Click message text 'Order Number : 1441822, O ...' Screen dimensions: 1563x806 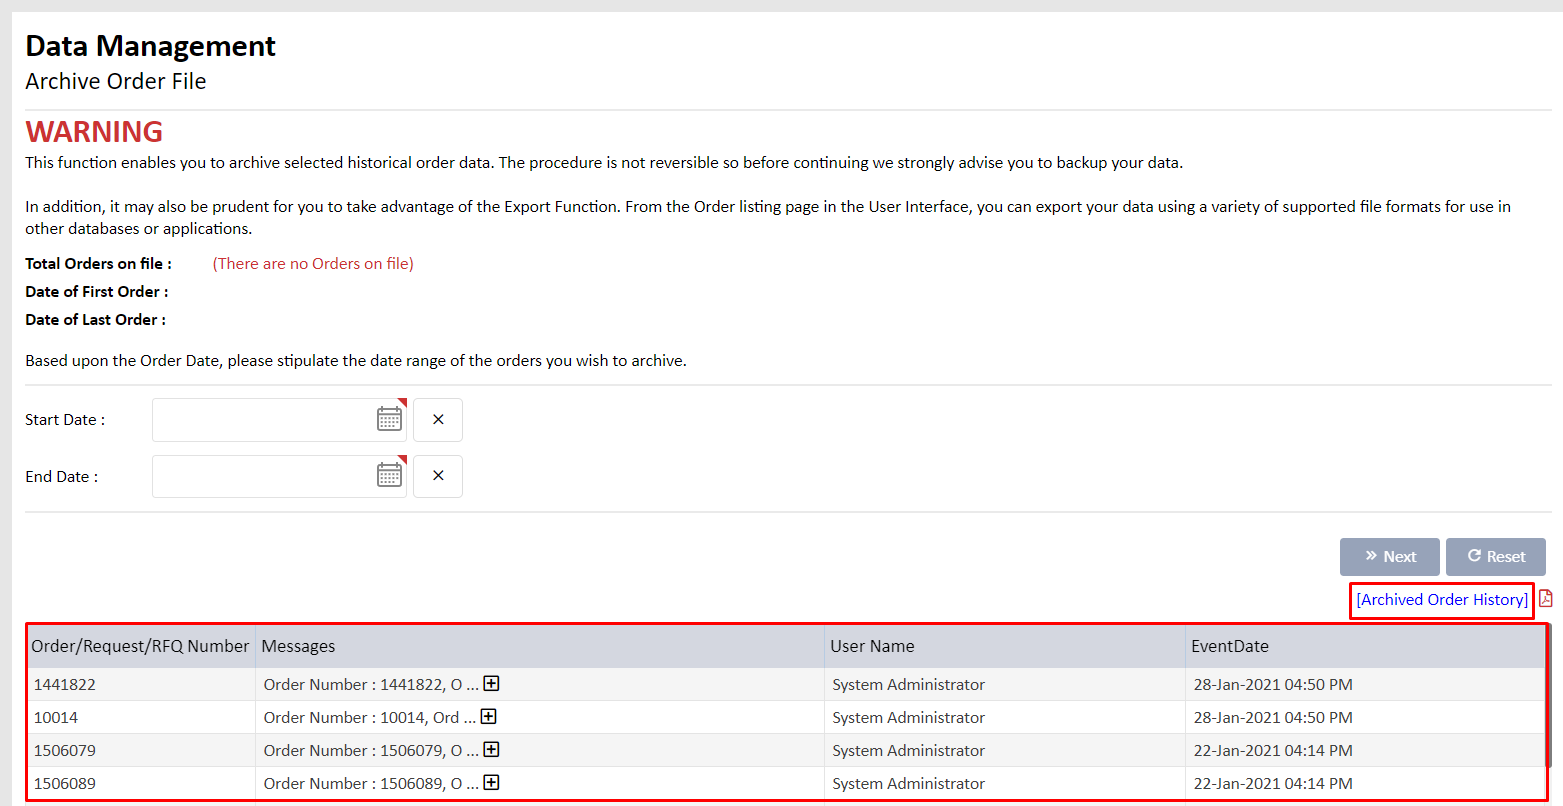pyautogui.click(x=371, y=684)
